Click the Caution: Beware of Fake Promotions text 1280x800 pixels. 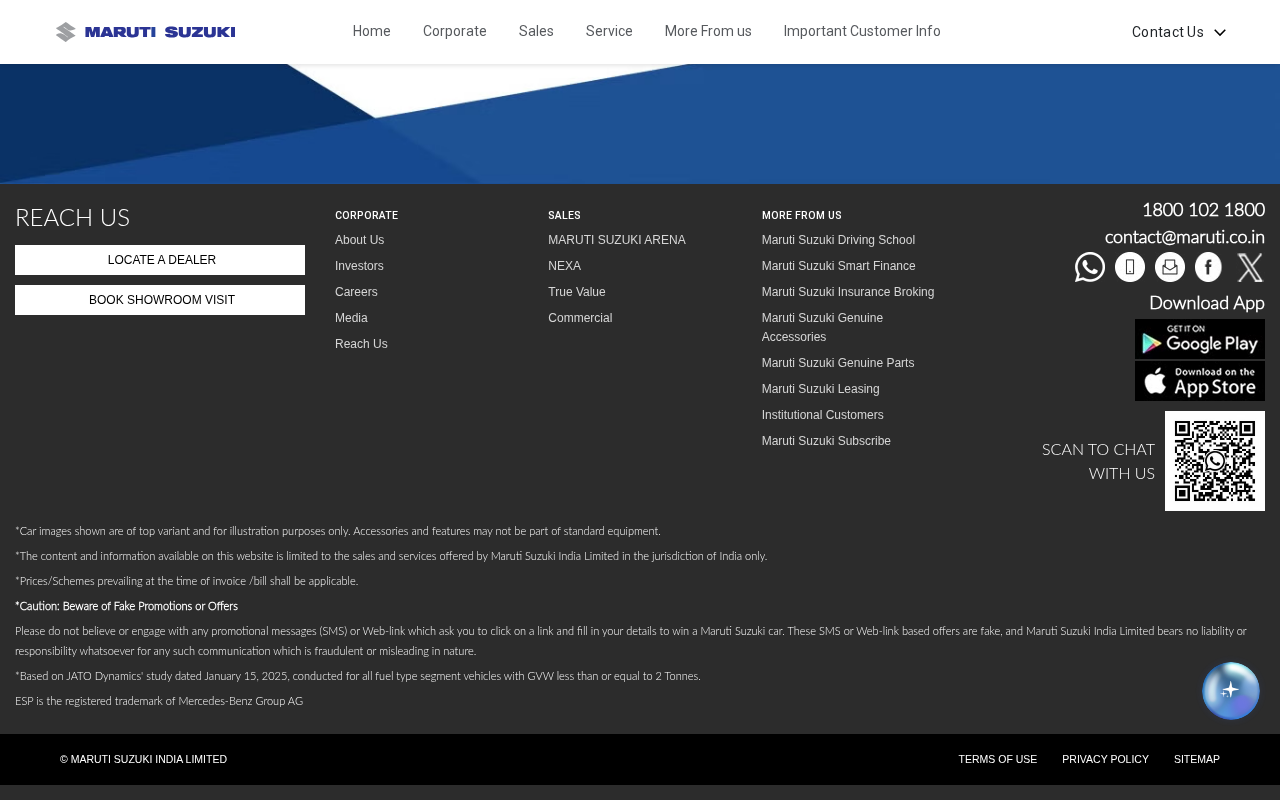pyautogui.click(x=126, y=606)
